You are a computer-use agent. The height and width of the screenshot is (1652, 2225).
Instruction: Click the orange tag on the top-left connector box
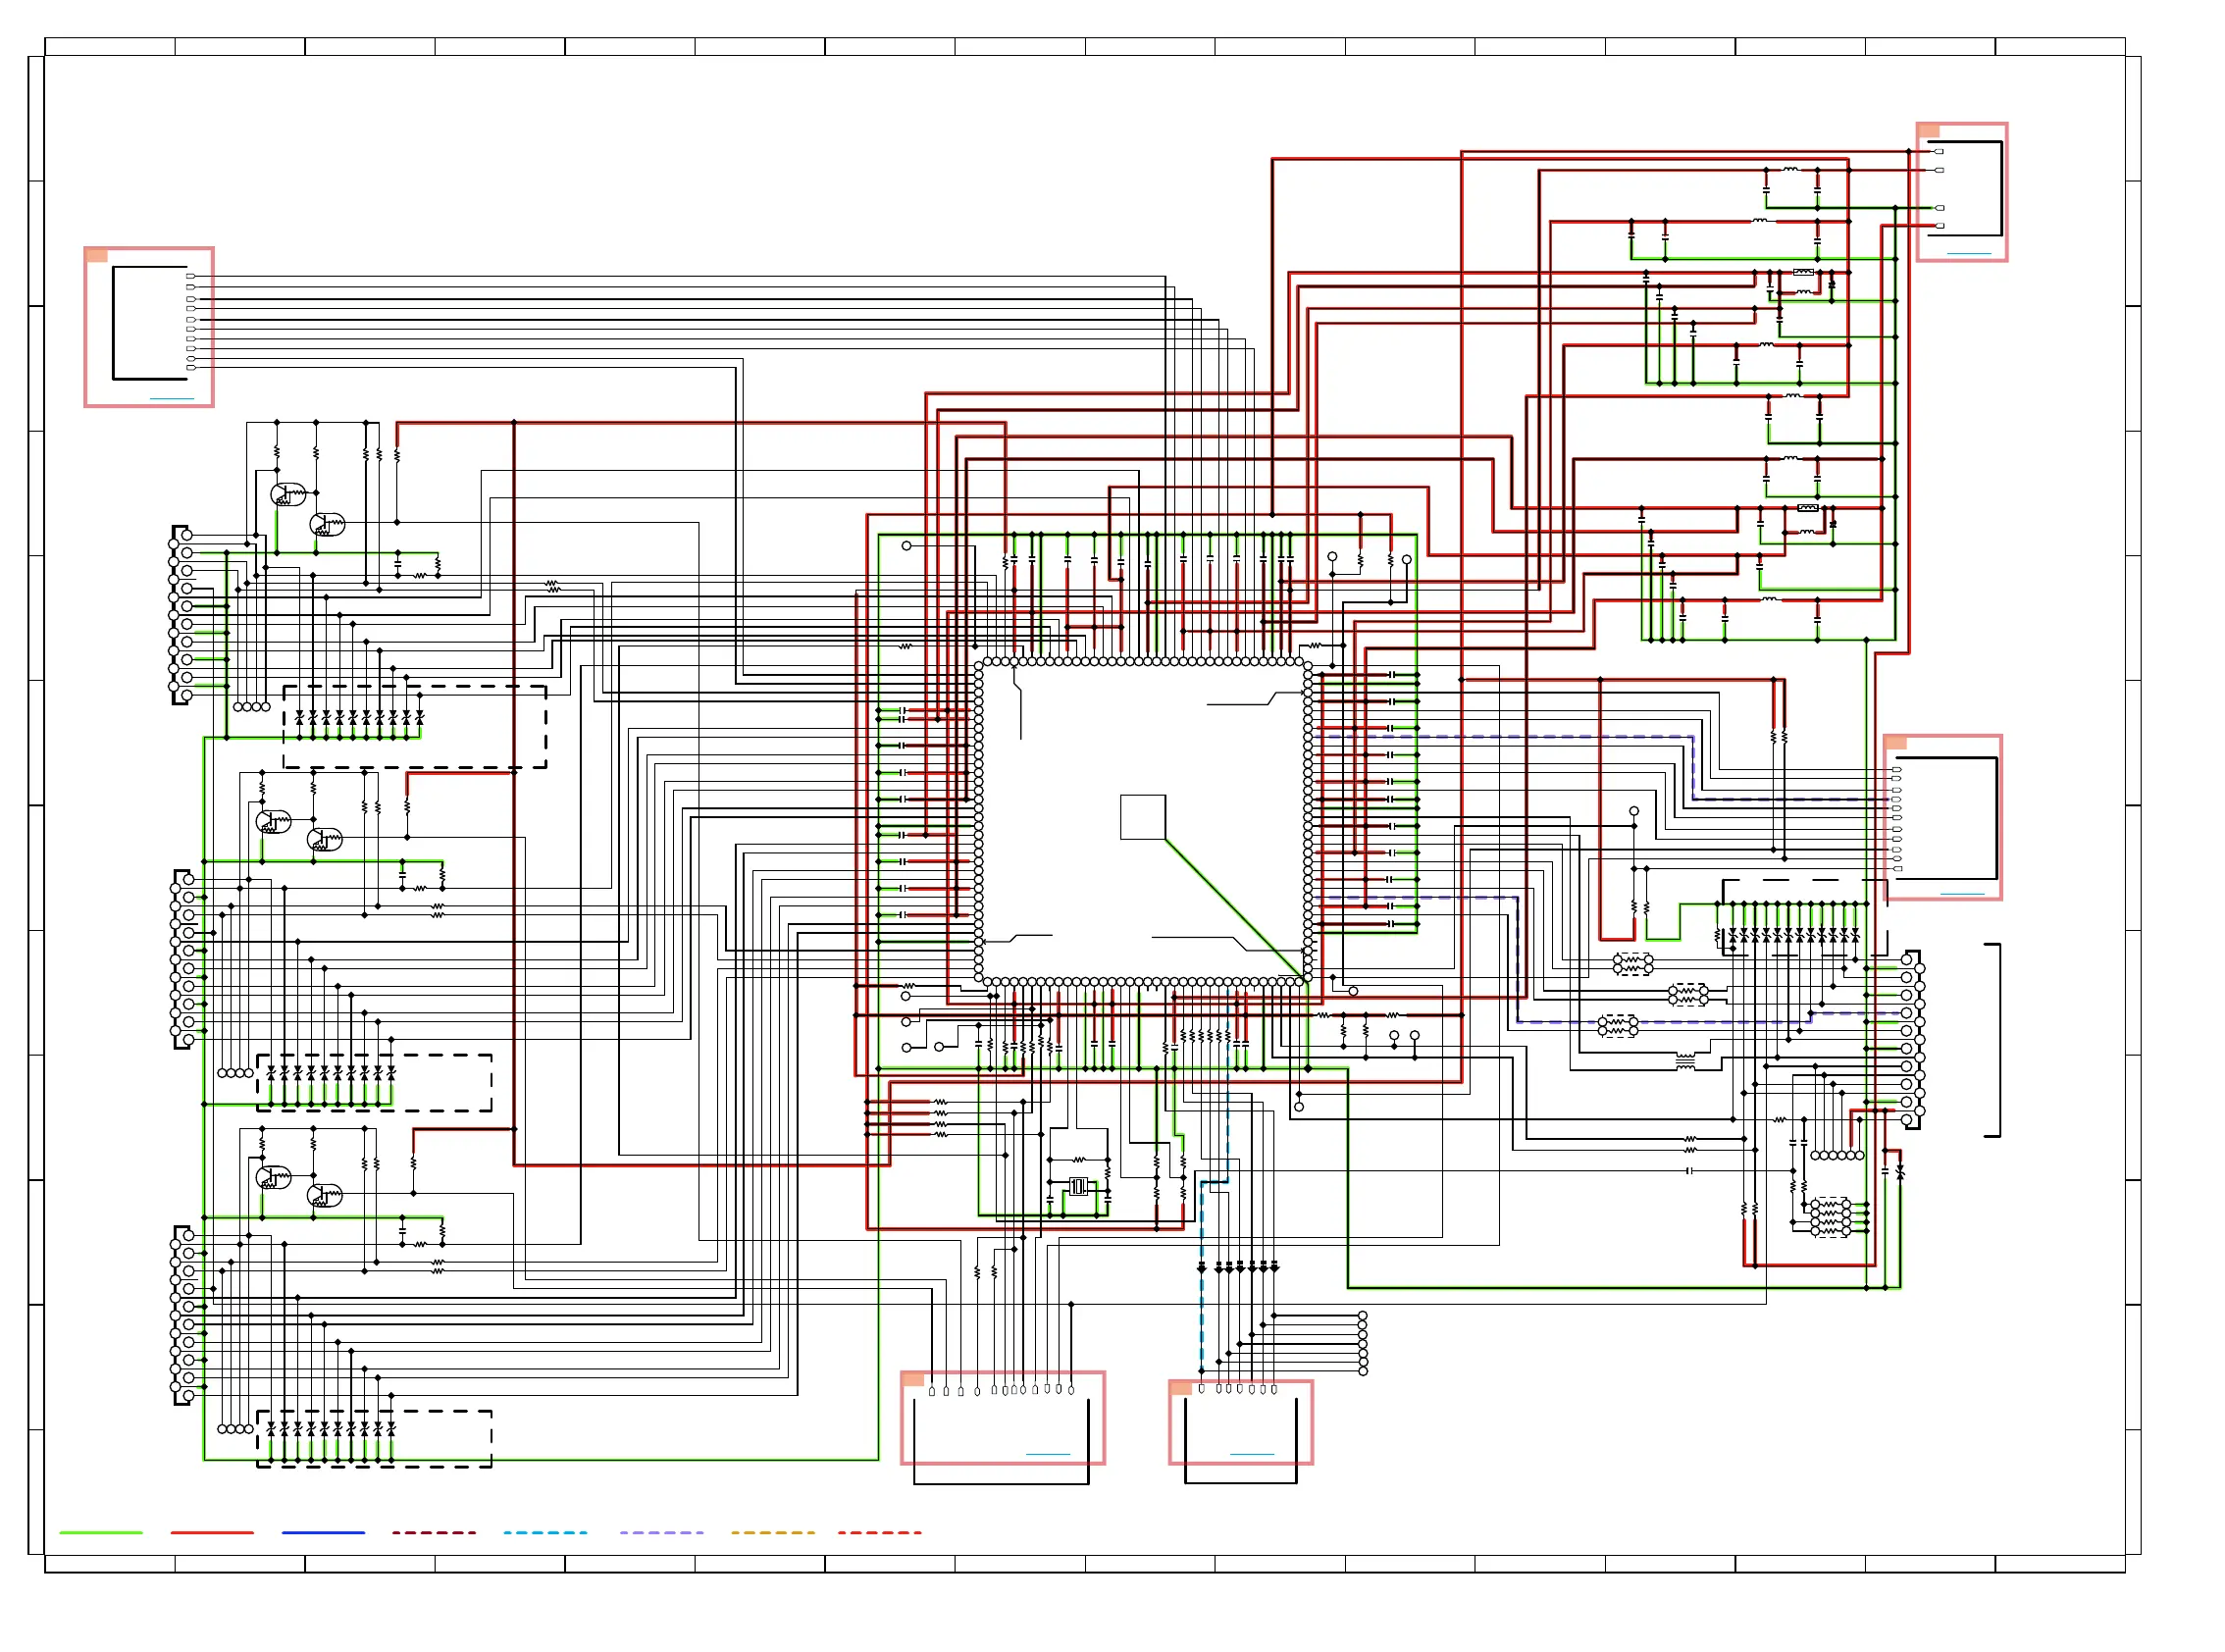(96, 255)
